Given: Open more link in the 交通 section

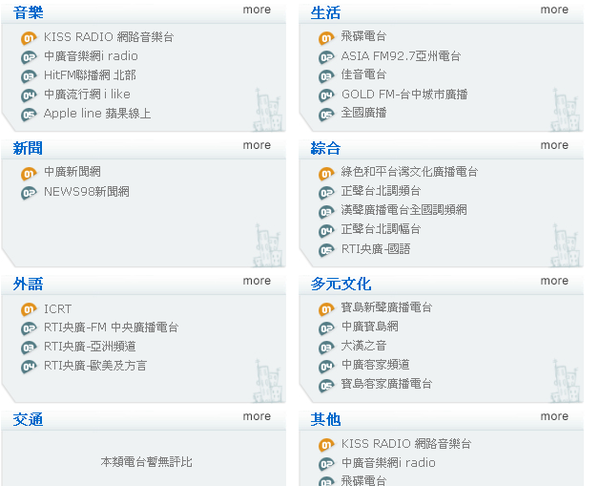Looking at the screenshot, I should pyautogui.click(x=257, y=416).
